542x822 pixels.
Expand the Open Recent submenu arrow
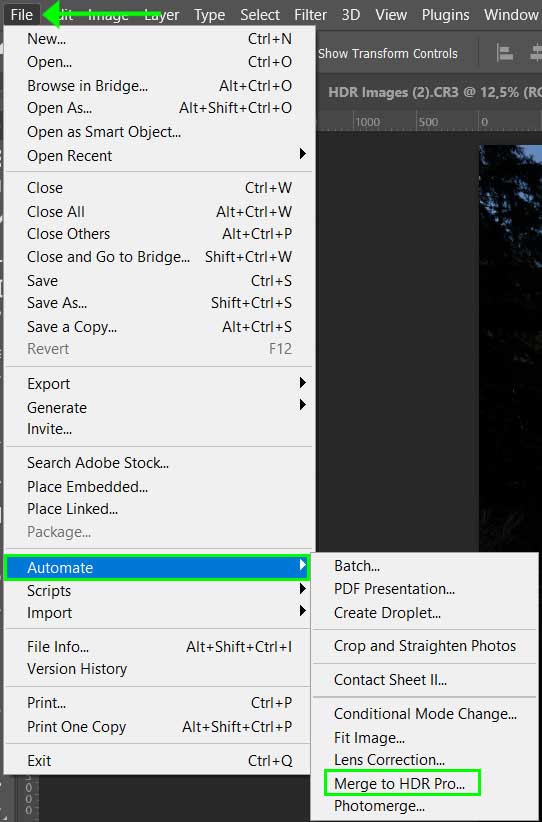pos(302,154)
